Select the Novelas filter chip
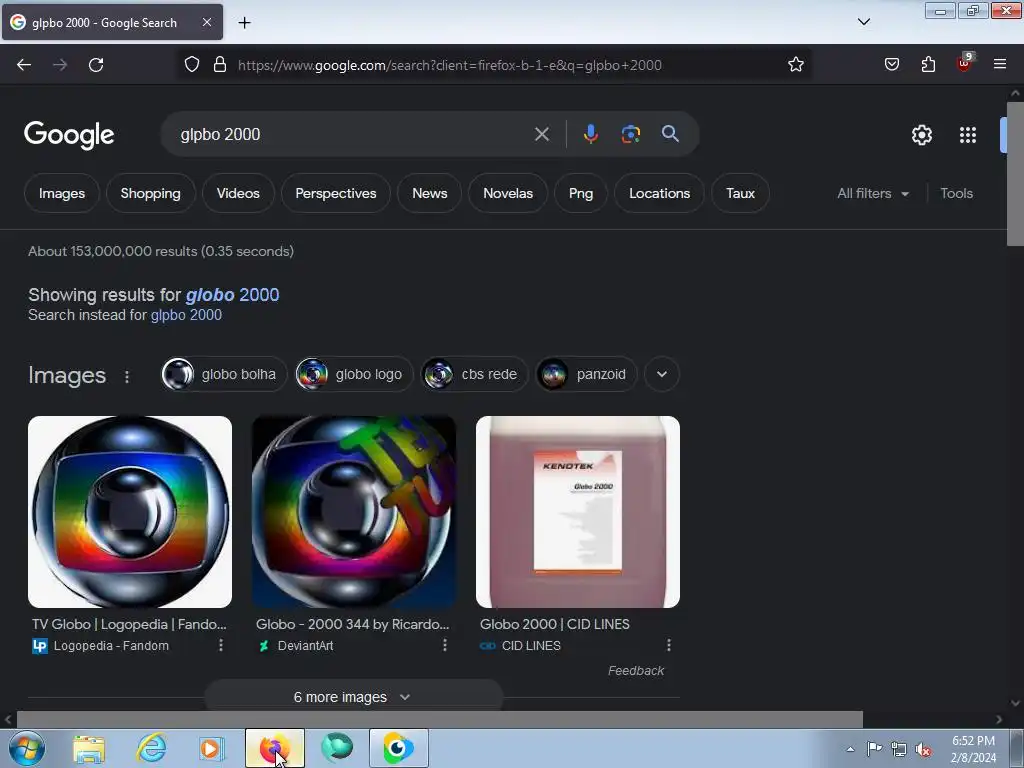The height and width of the screenshot is (768, 1024). [x=507, y=193]
